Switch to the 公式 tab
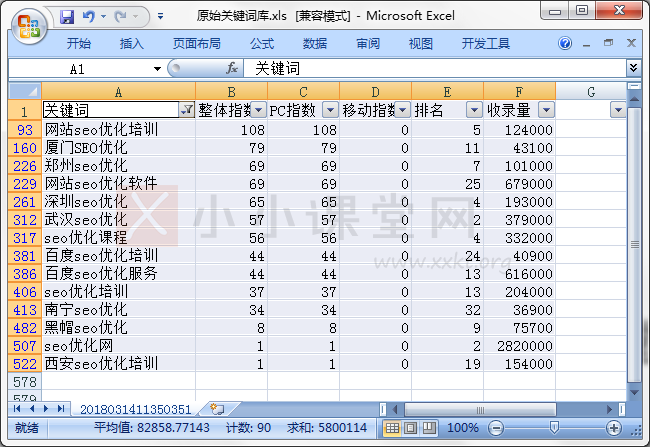The width and height of the screenshot is (650, 447). click(x=262, y=44)
